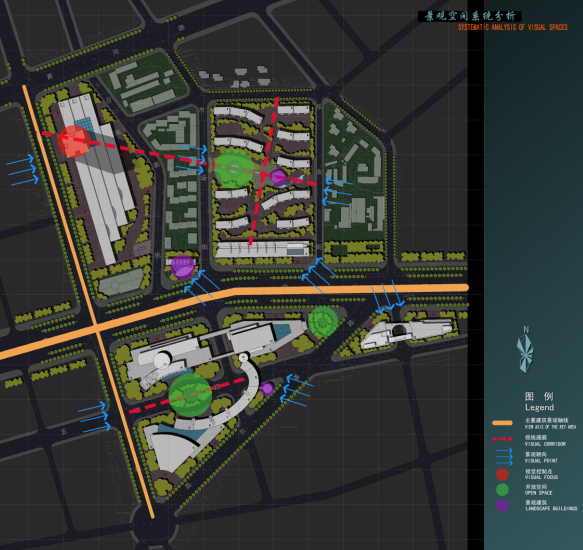Pick the purple landscape buildings legend circle
This screenshot has width=583, height=550.
click(x=502, y=505)
